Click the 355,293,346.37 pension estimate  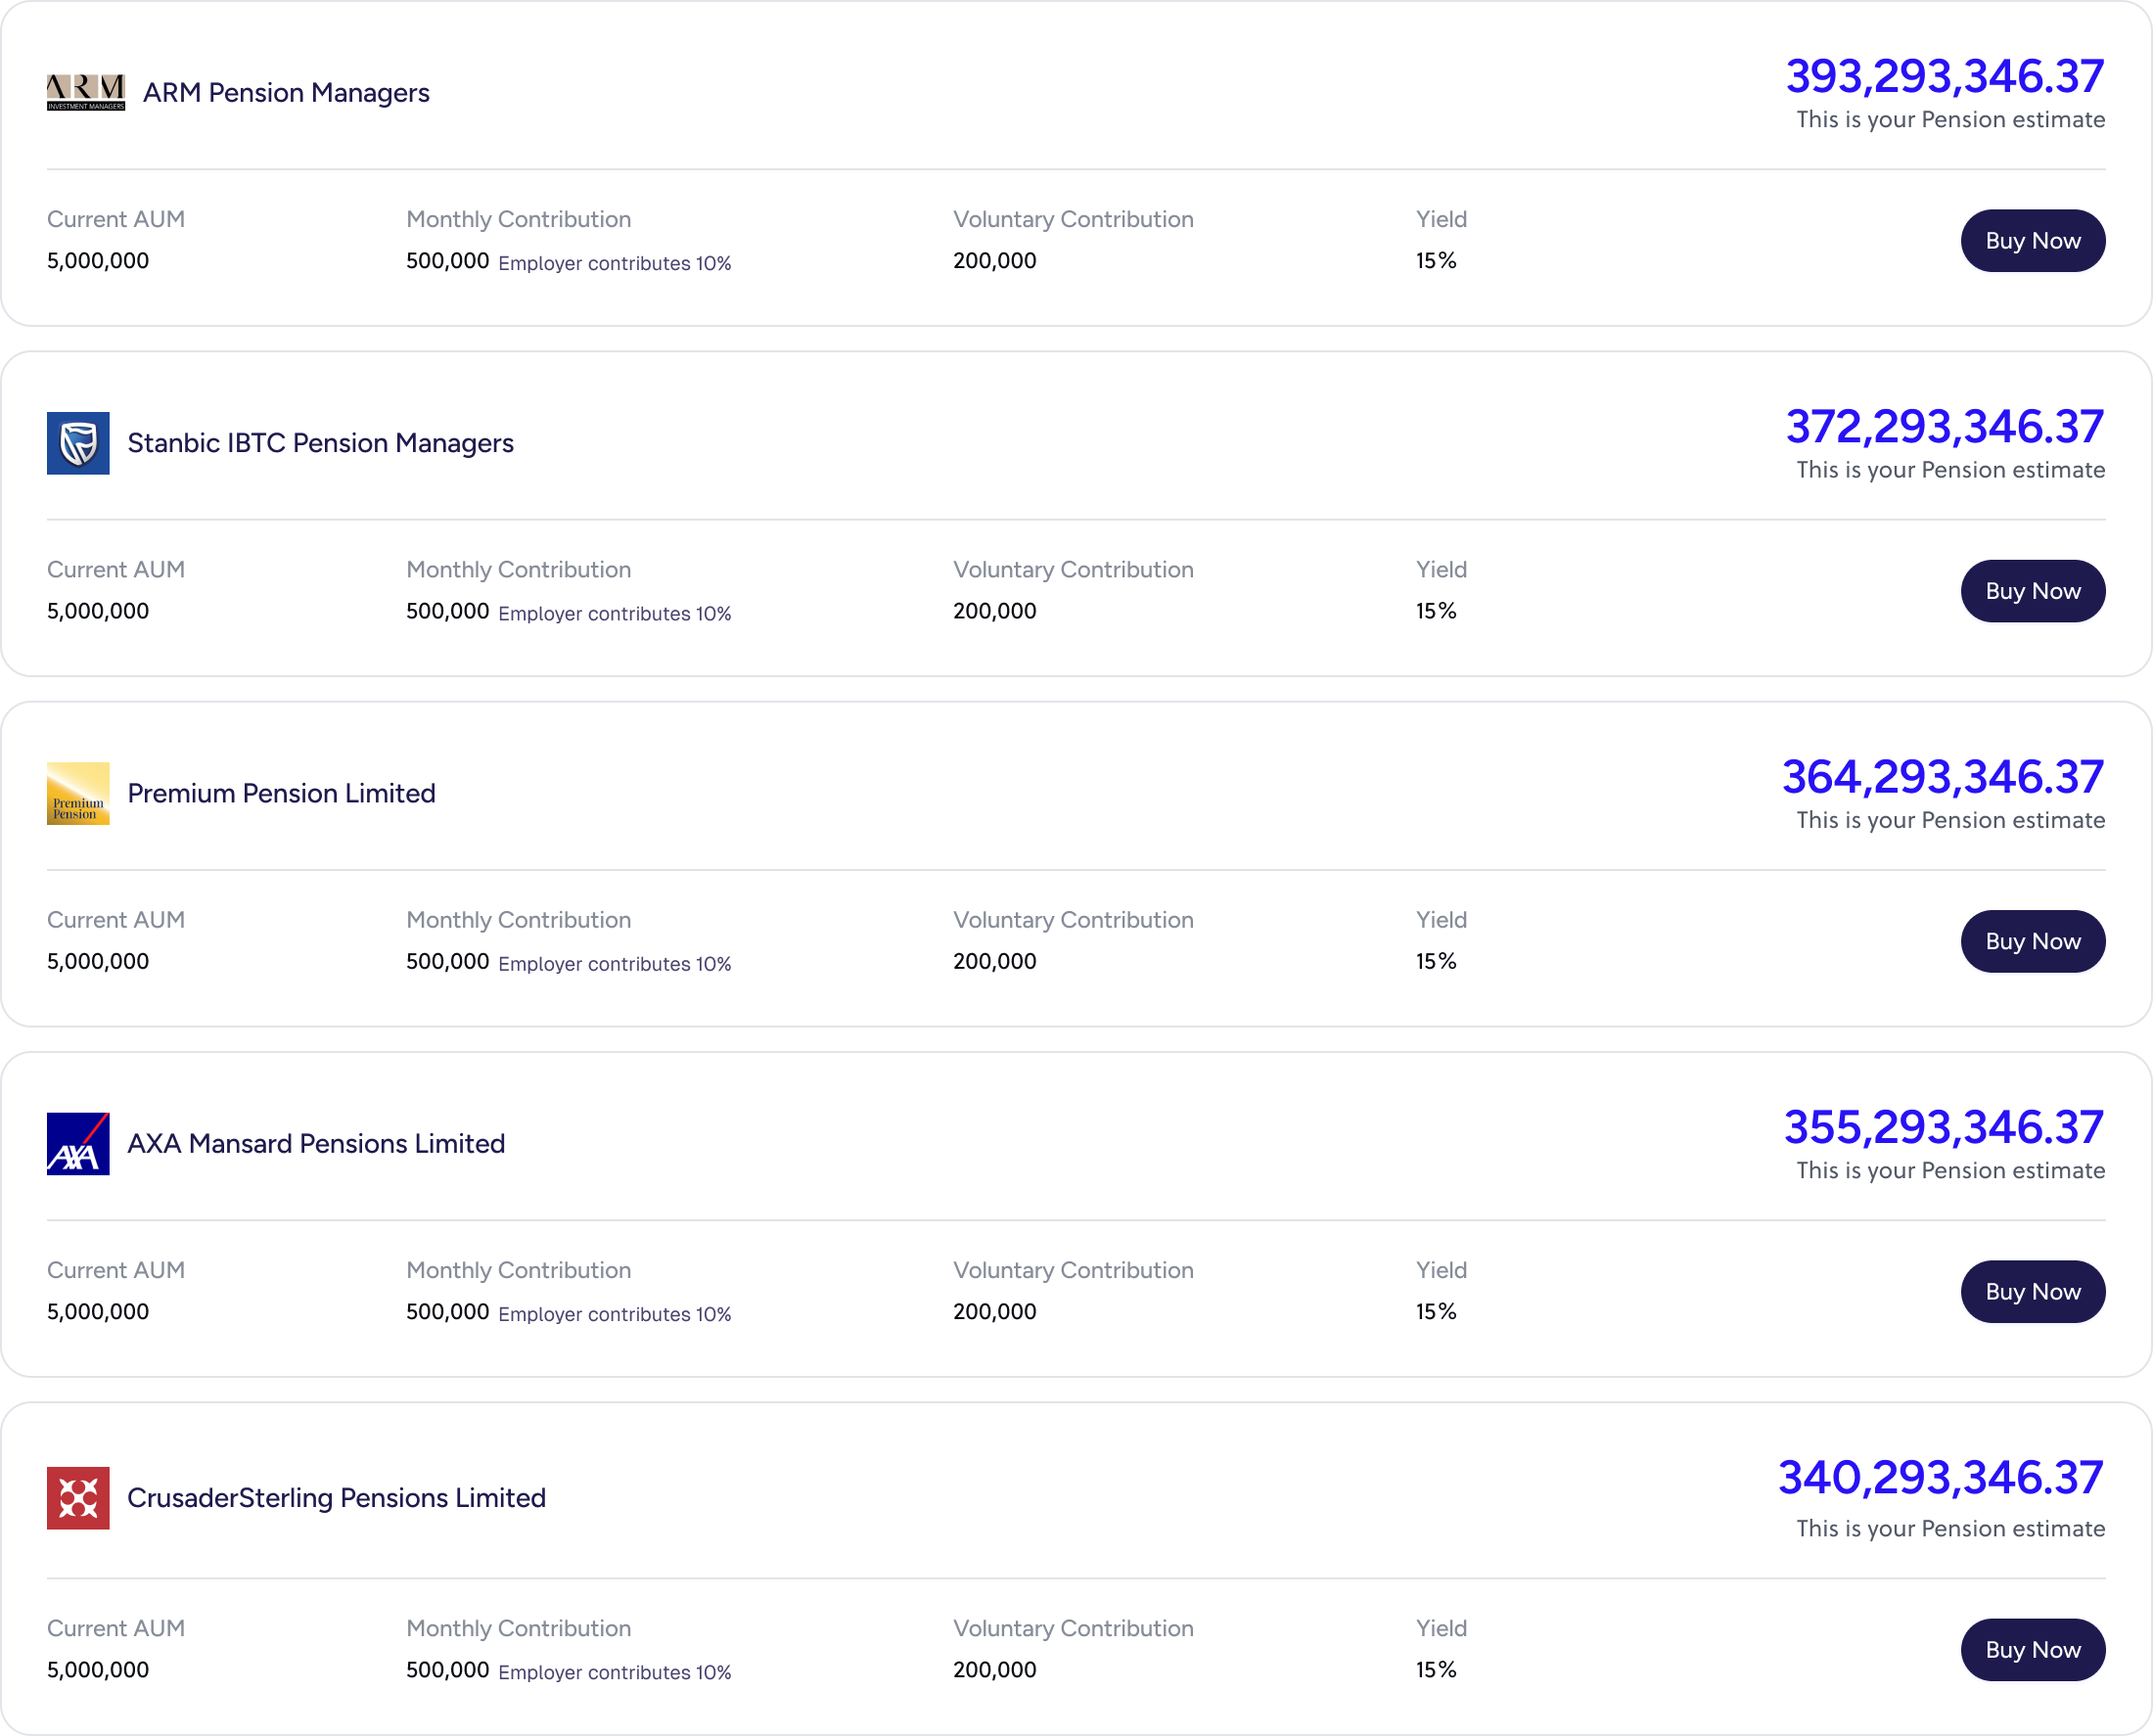pyautogui.click(x=1943, y=1127)
